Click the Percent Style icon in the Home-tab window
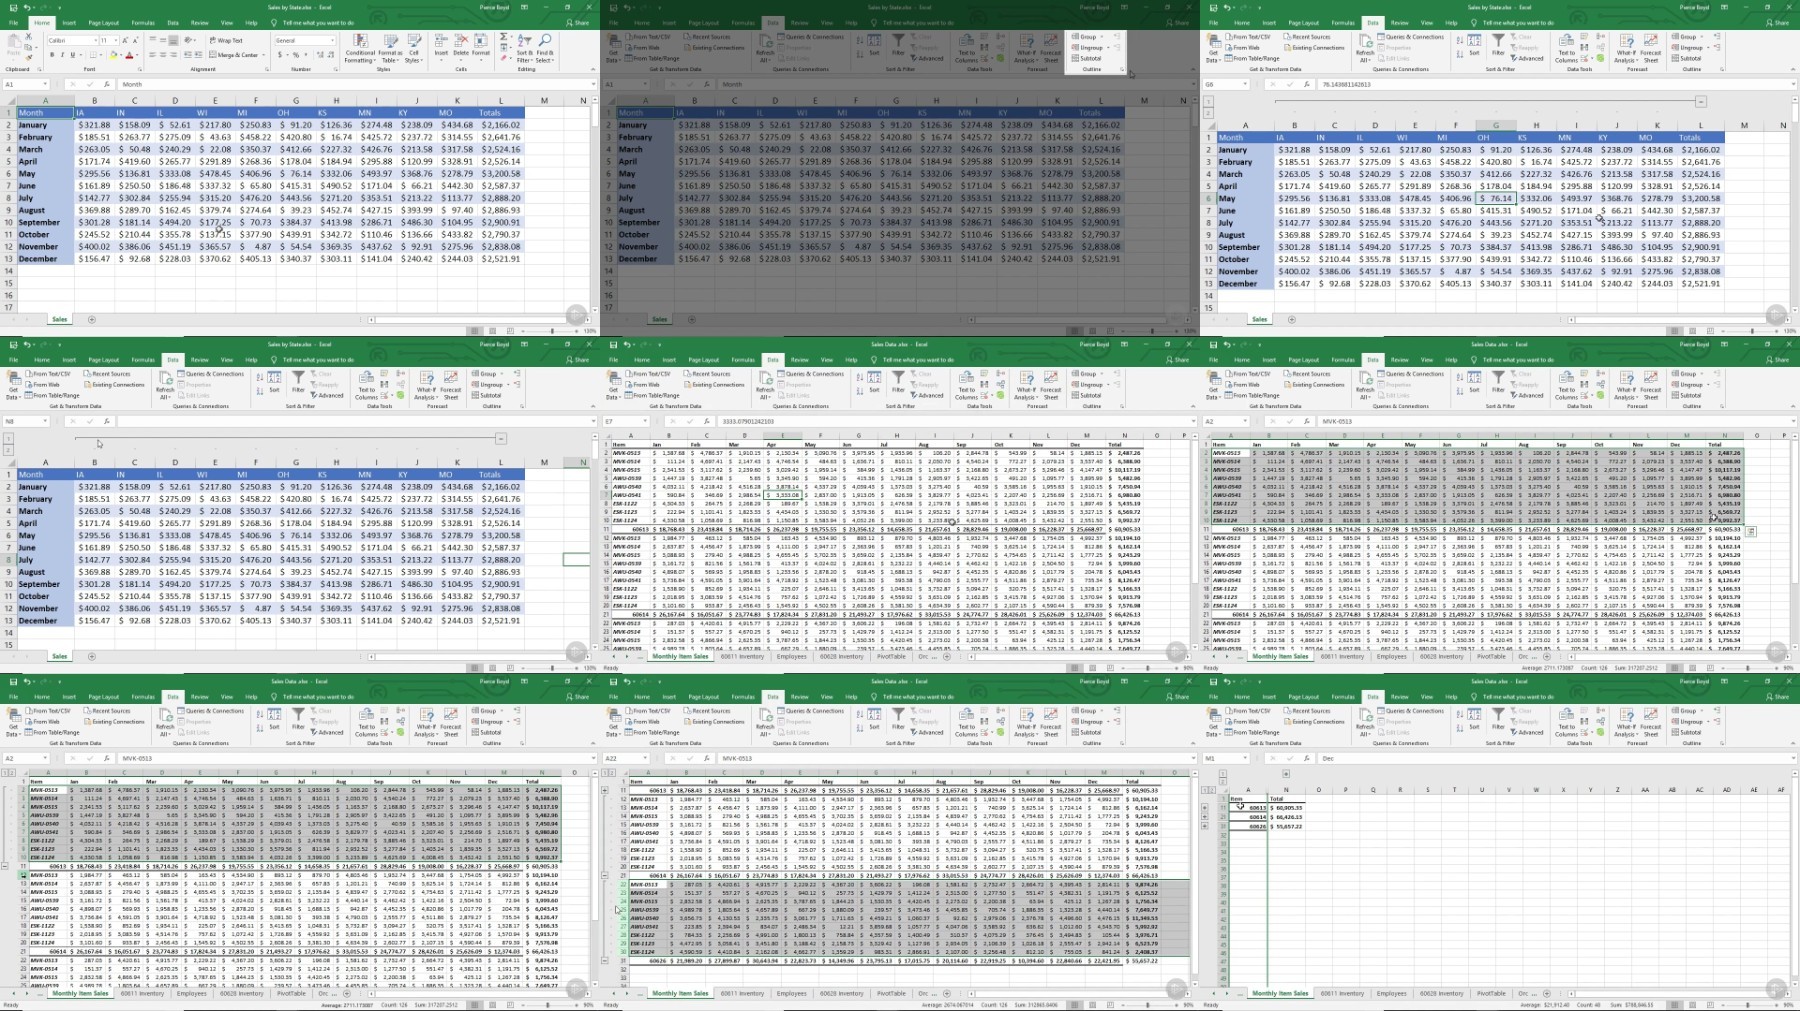1800x1011 pixels. (295, 55)
